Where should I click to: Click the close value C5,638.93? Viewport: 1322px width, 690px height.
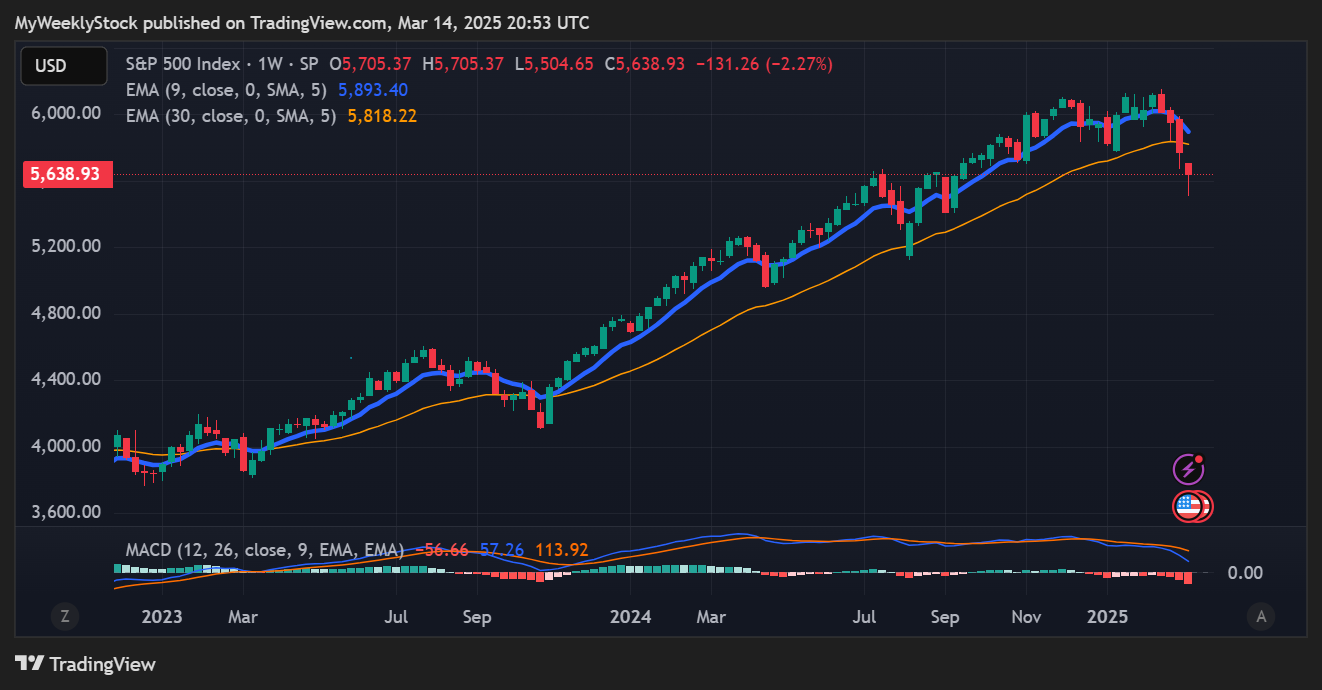pos(643,64)
